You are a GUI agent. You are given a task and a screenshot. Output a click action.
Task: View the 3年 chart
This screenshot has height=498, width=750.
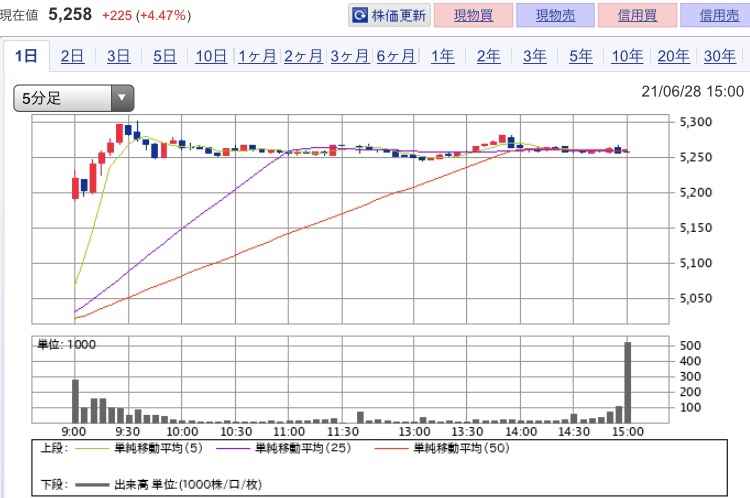534,56
